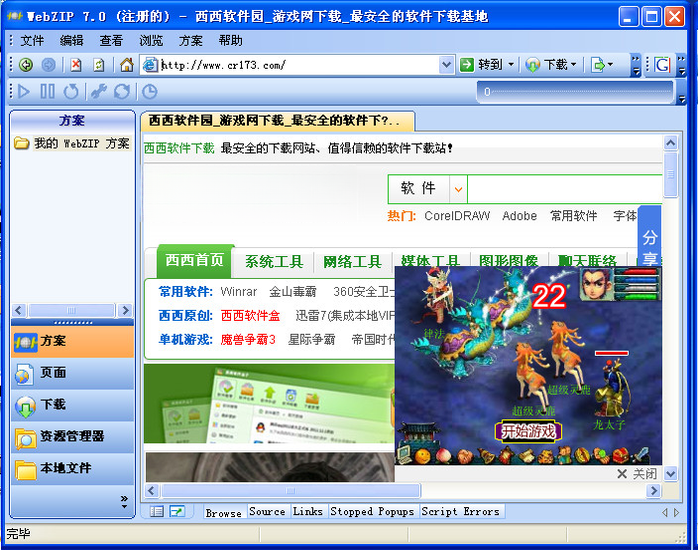This screenshot has height=550, width=698.
Task: Click the 常用软件 hot link
Action: coord(574,216)
